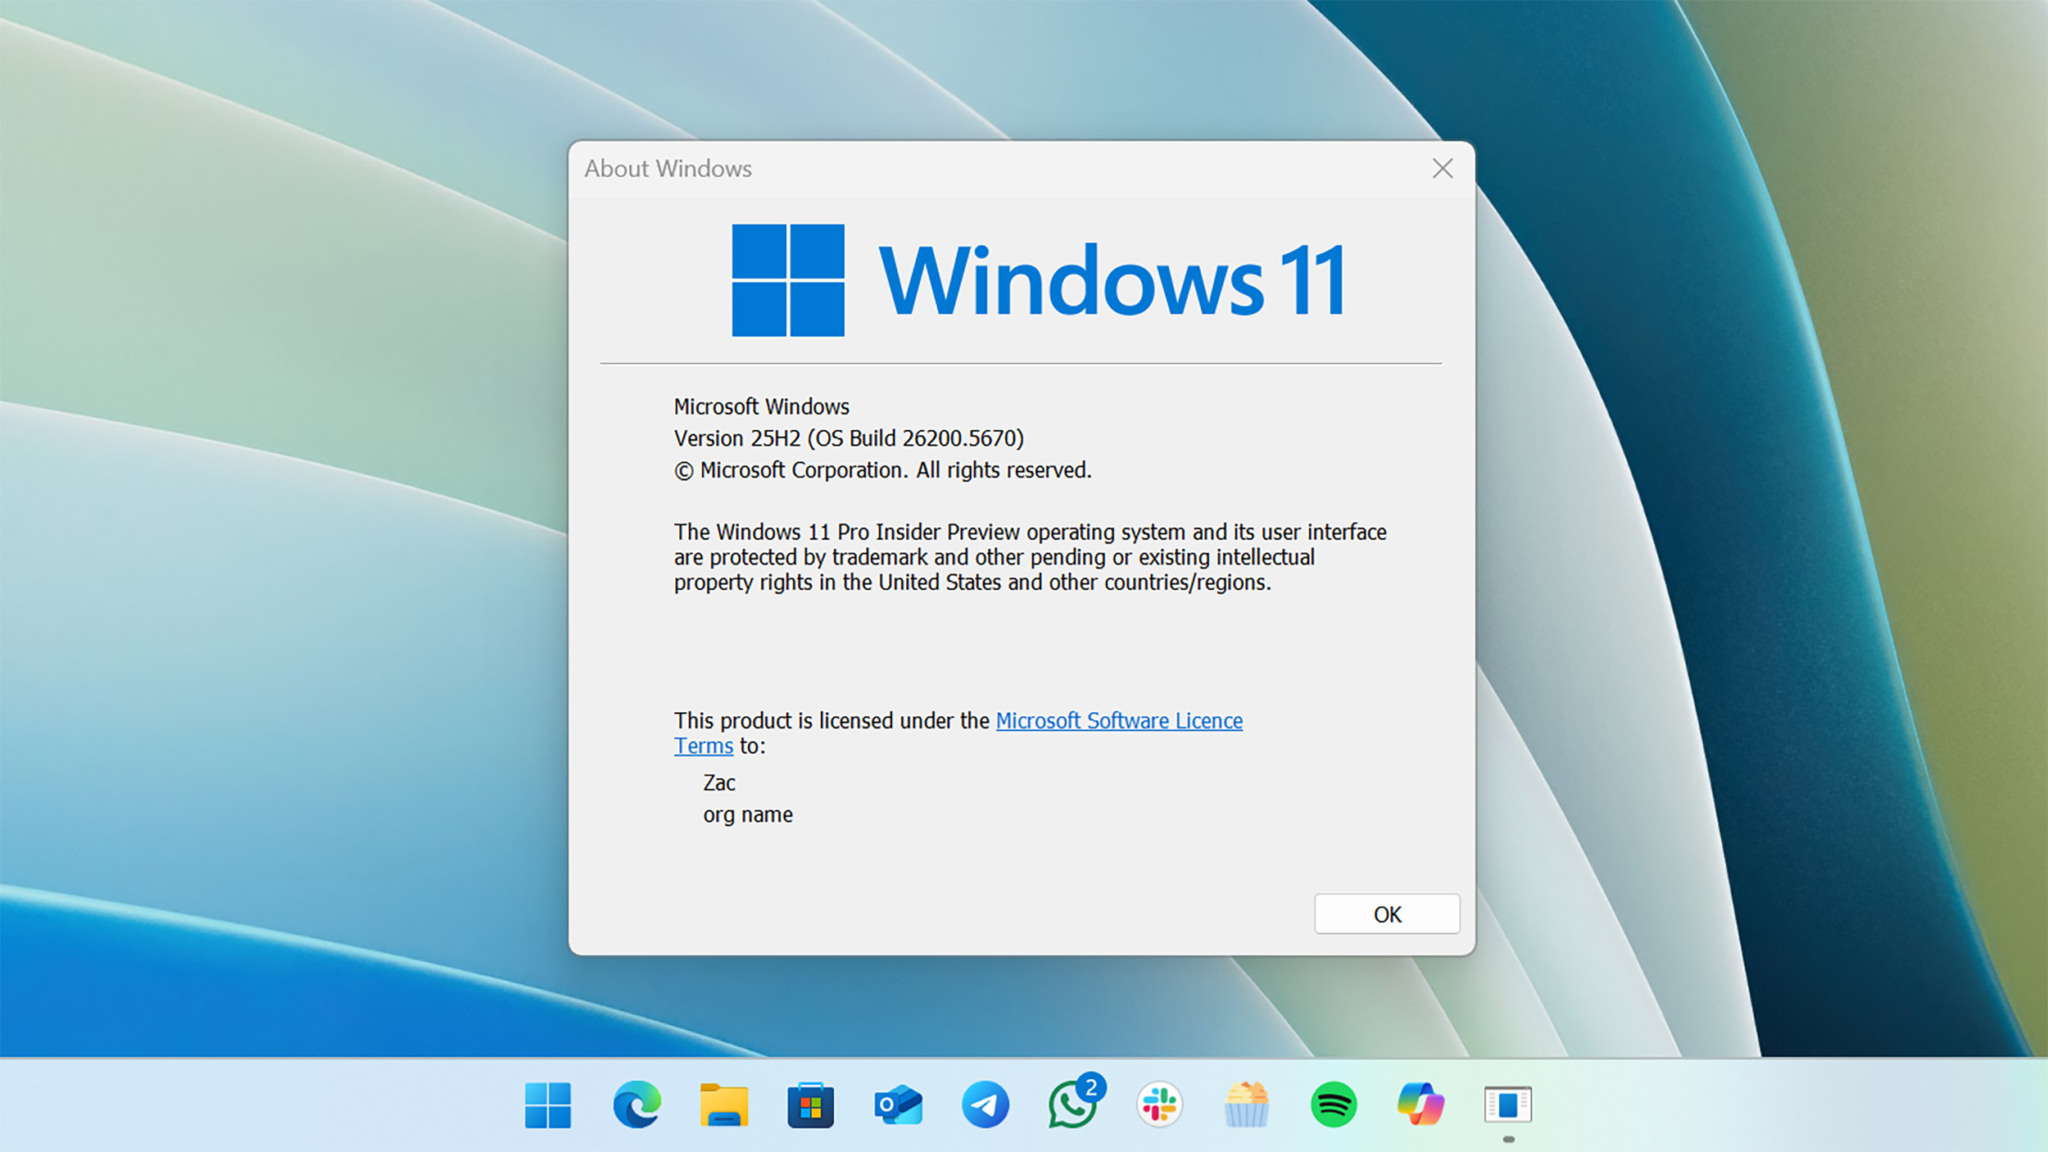
Task: Click the About Windows title bar
Action: (667, 169)
